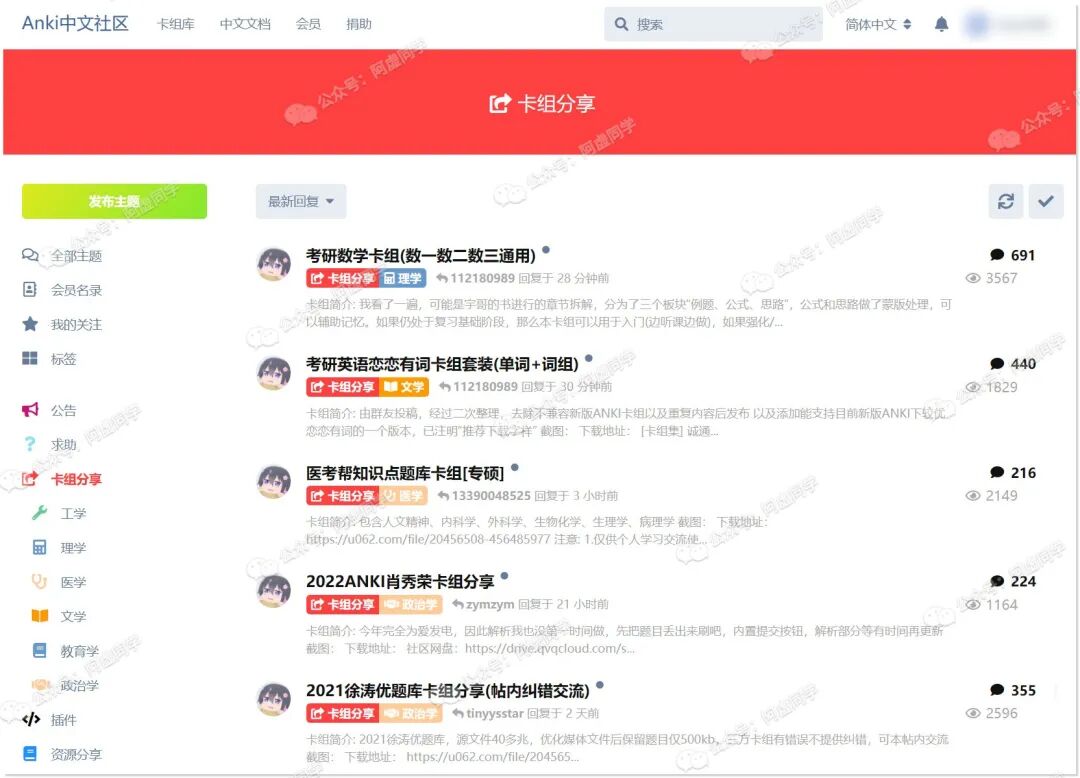1080x778 pixels.
Task: Click the 文学 tag on 考研英语 post
Action: (404, 387)
